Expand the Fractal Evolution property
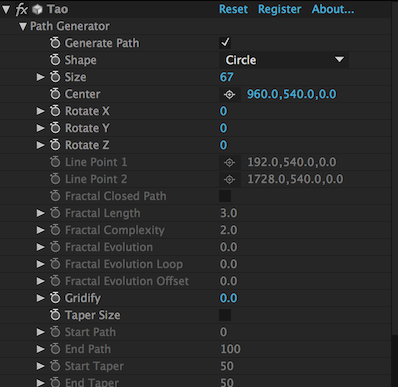This screenshot has height=387, width=398. coord(40,247)
